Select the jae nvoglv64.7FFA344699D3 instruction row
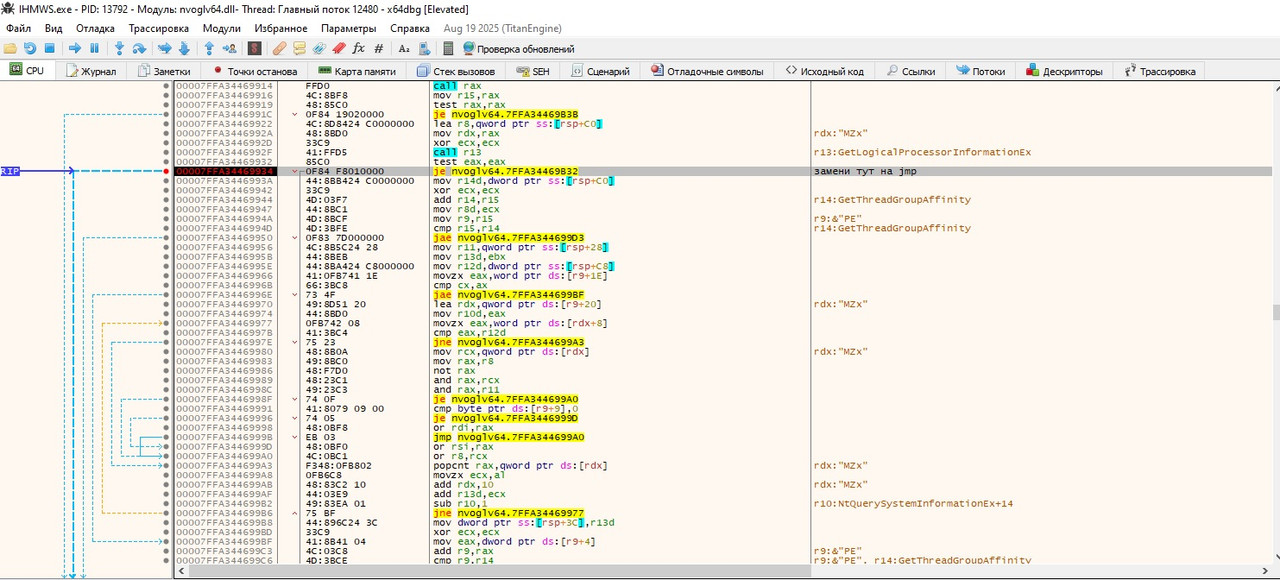 pyautogui.click(x=506, y=238)
